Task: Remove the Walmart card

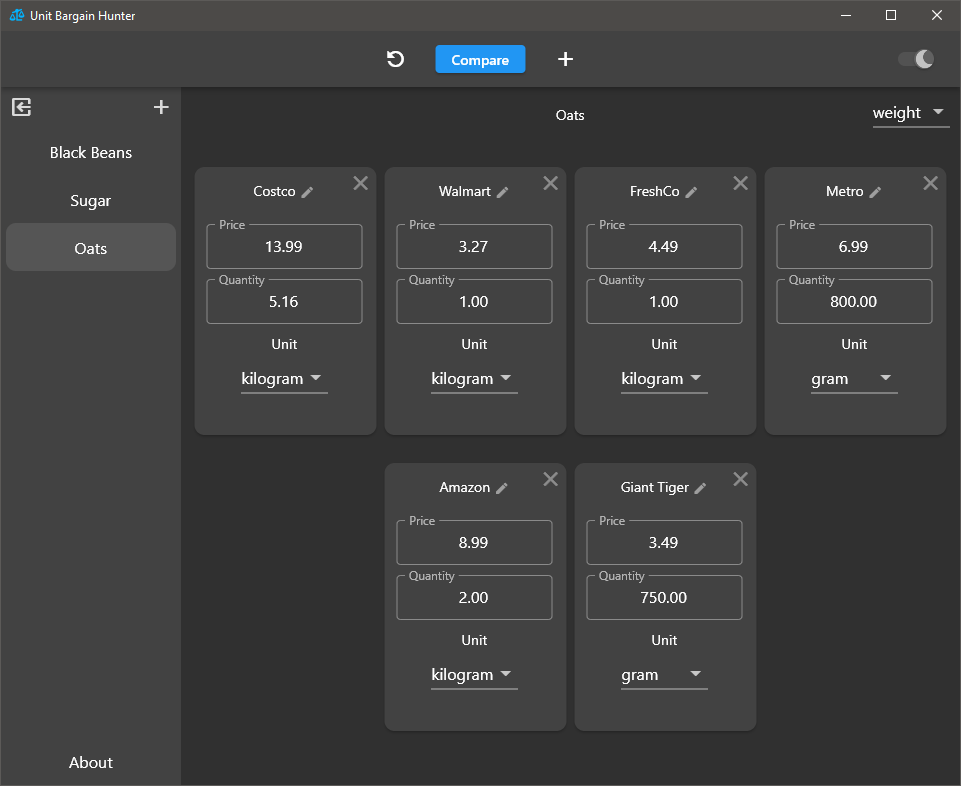Action: click(550, 183)
